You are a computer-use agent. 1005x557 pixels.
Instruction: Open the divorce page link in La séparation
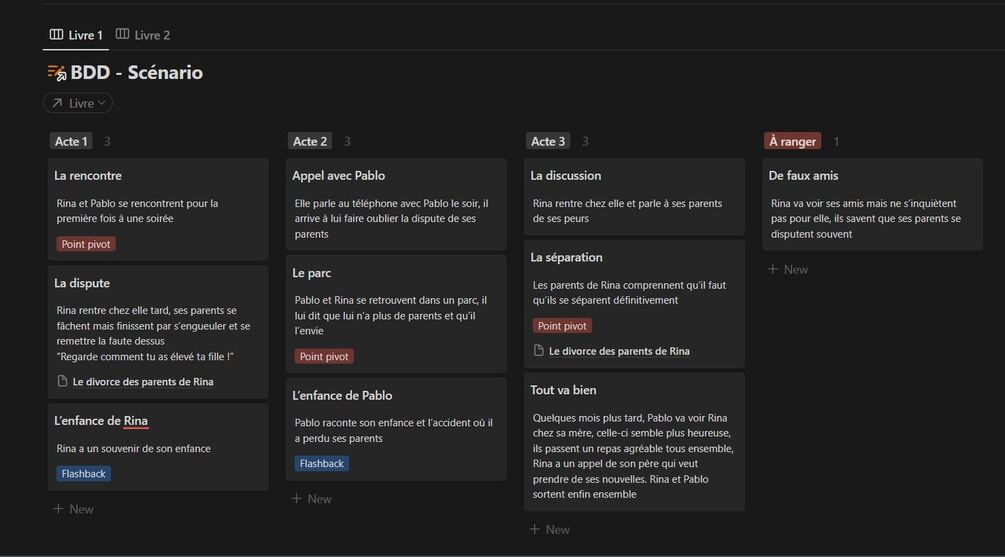619,351
